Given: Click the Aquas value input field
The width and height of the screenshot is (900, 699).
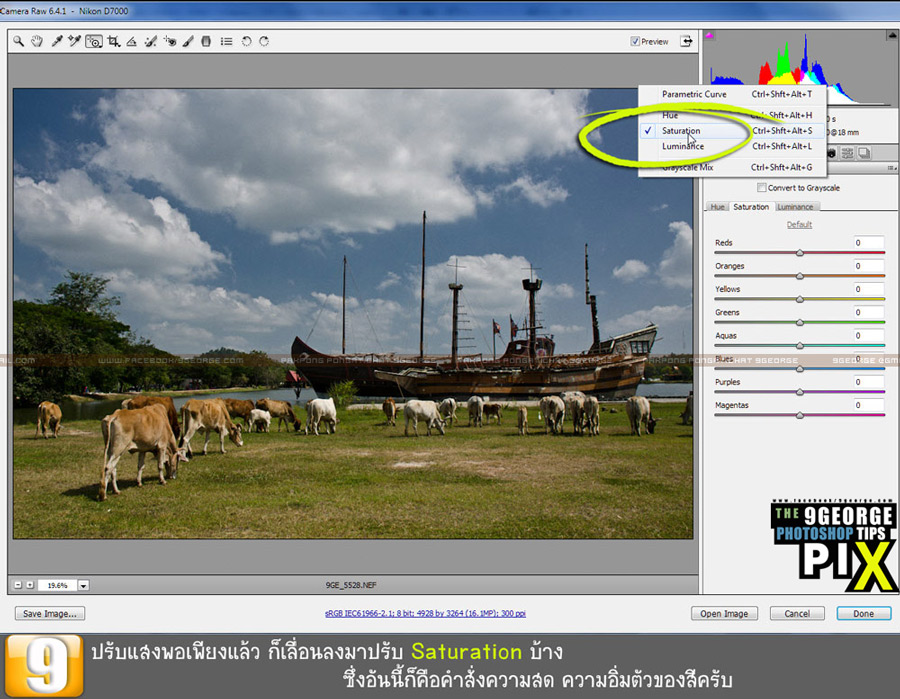Looking at the screenshot, I should click(868, 335).
